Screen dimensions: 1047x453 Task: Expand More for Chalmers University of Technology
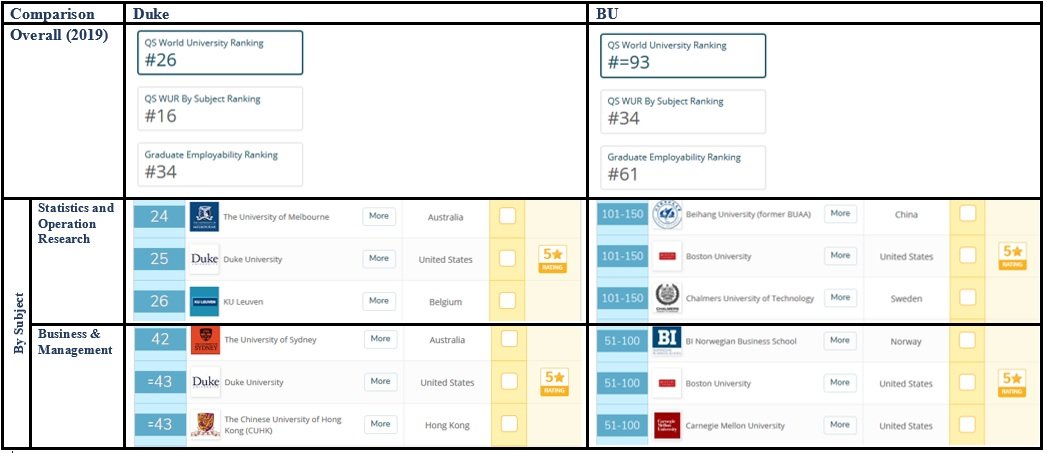click(x=840, y=297)
